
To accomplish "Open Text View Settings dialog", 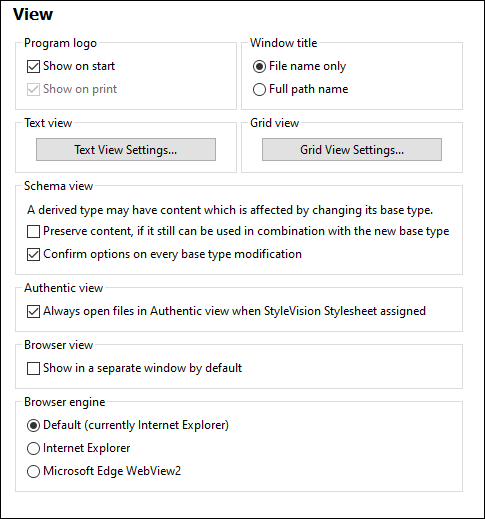I will pos(126,150).
